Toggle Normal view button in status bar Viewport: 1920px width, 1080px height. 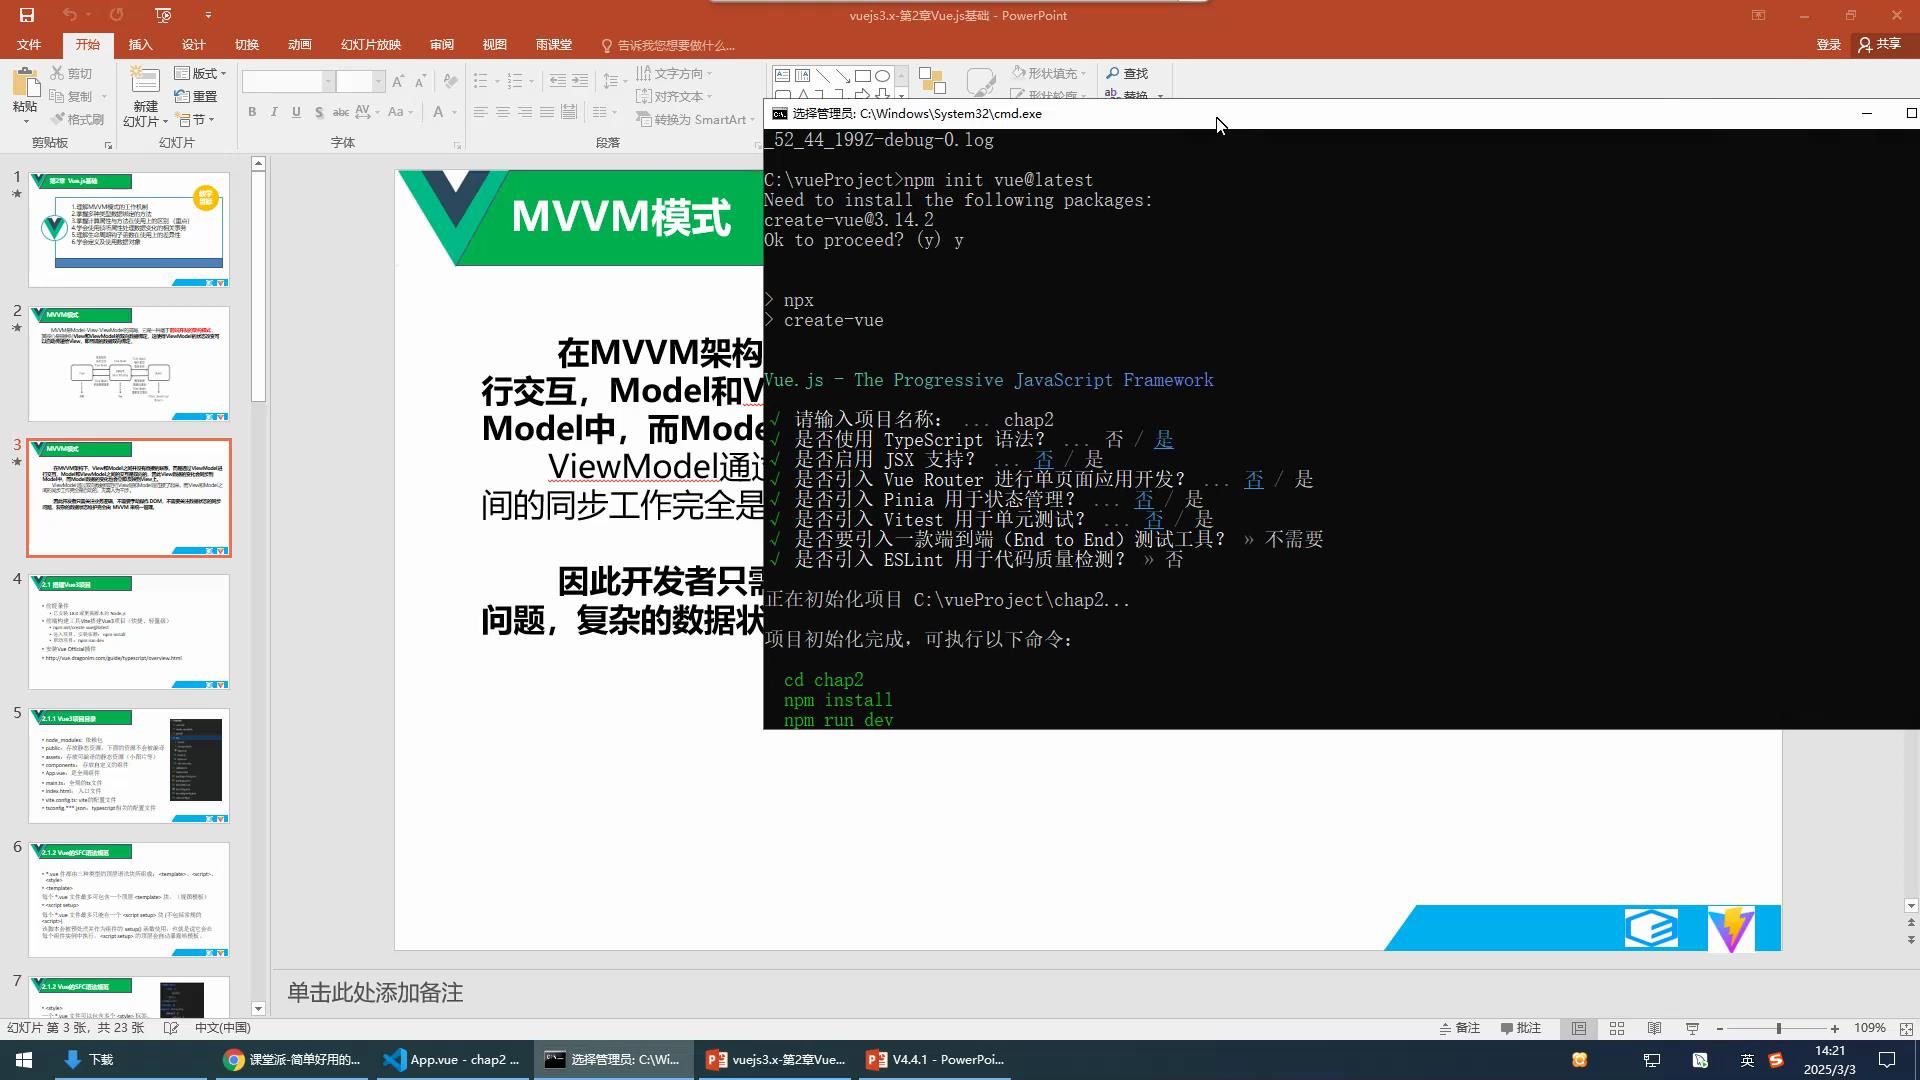click(1579, 1028)
